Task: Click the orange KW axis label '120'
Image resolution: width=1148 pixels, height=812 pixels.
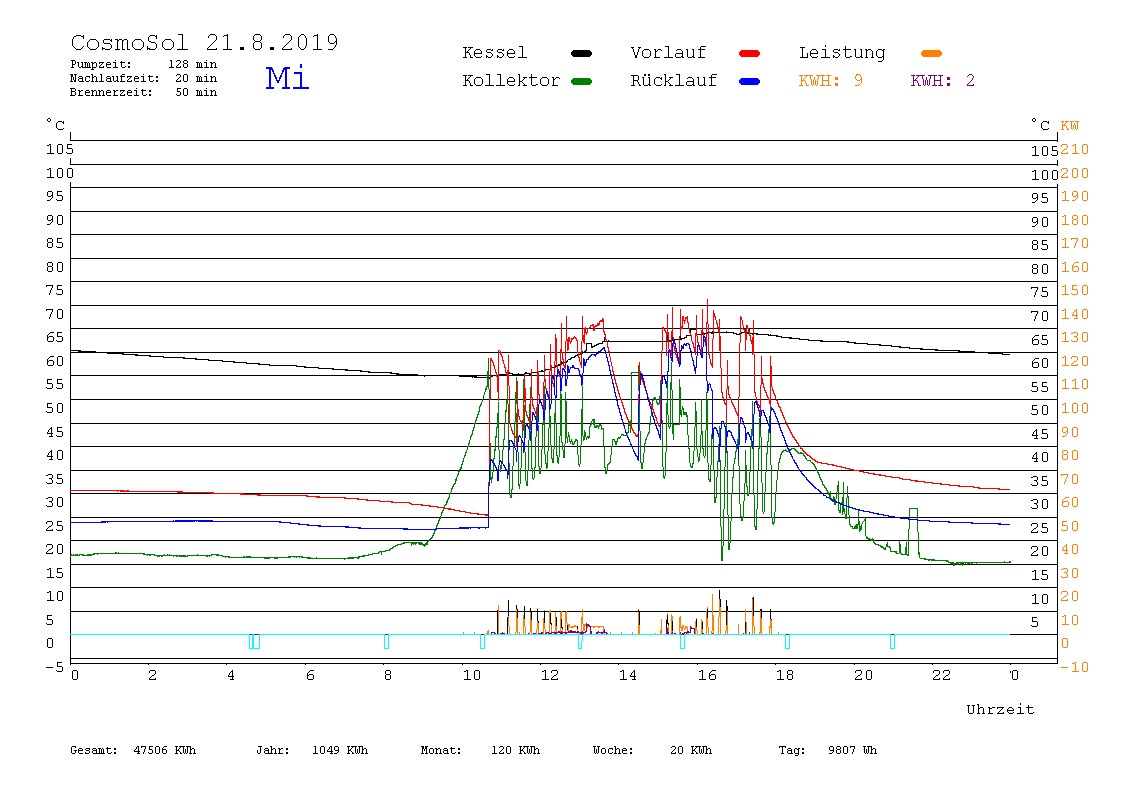Action: (x=1075, y=361)
